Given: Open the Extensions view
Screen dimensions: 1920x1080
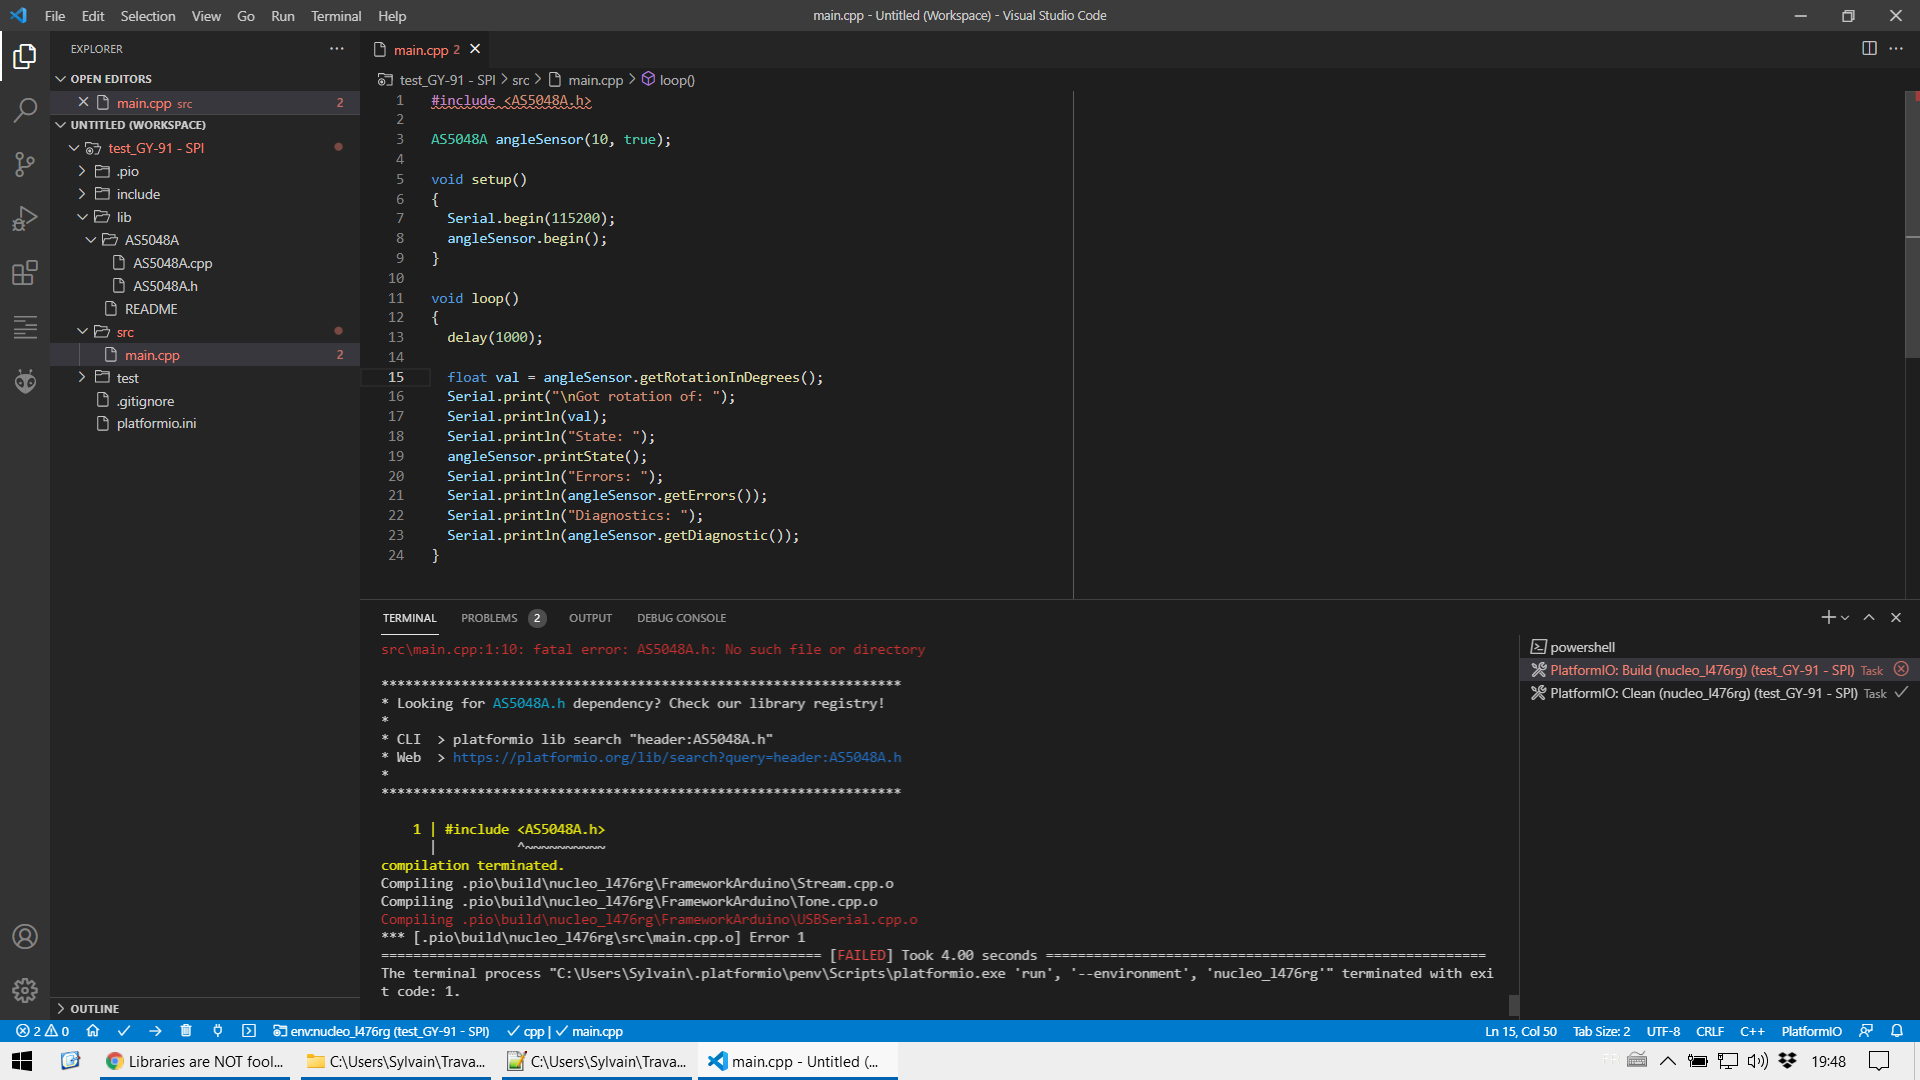Looking at the screenshot, I should (x=25, y=272).
